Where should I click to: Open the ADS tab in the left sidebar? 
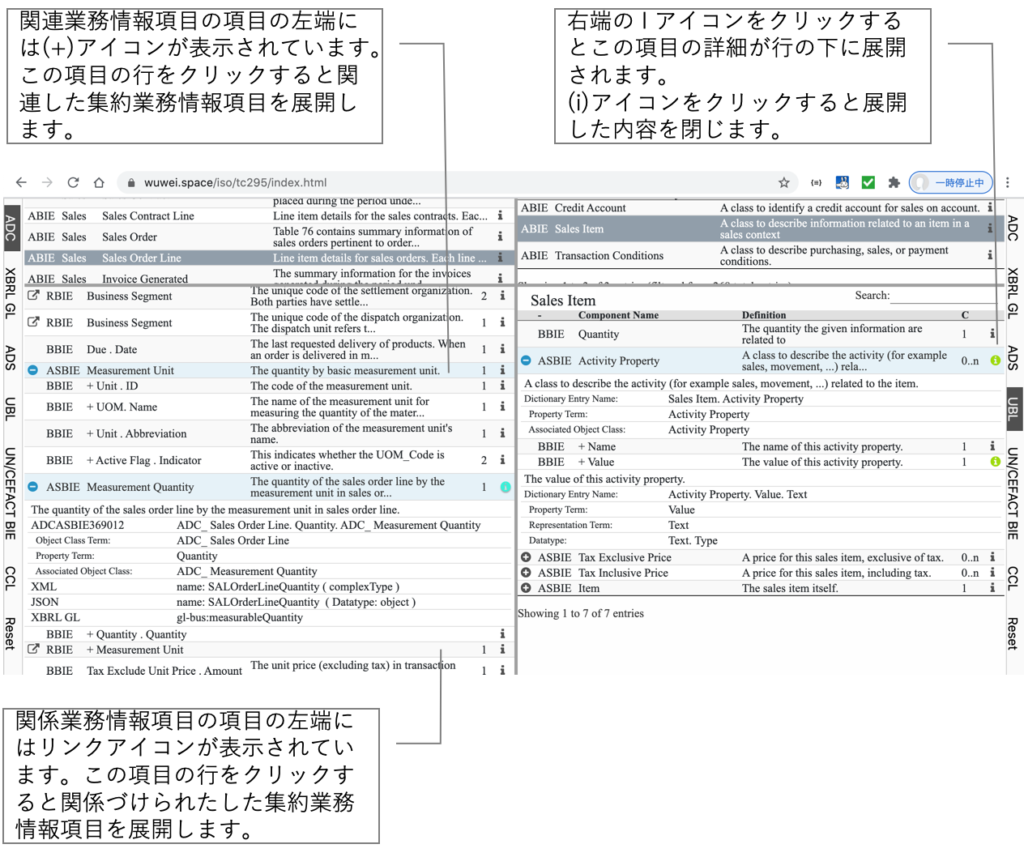pyautogui.click(x=10, y=358)
